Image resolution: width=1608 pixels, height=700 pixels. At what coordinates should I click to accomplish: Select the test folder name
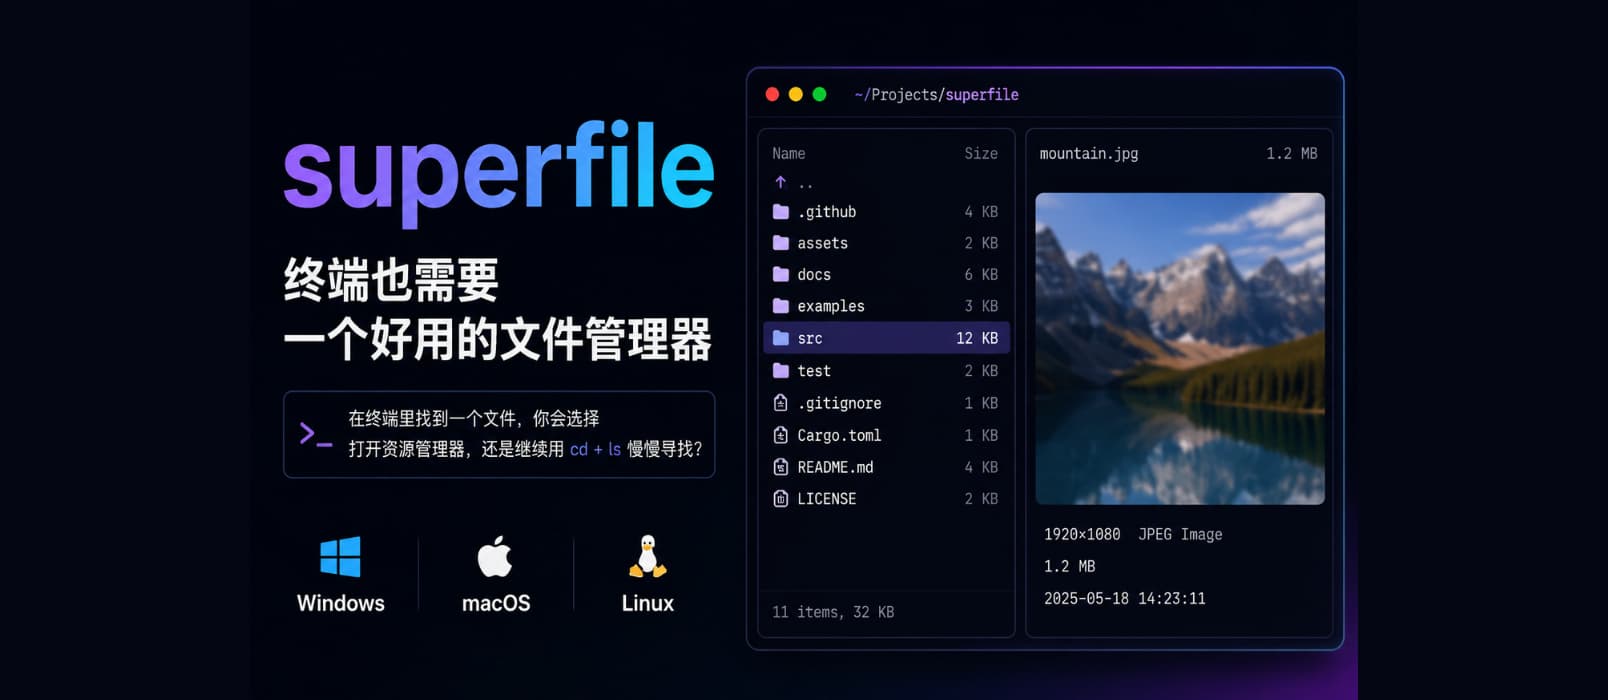(814, 371)
